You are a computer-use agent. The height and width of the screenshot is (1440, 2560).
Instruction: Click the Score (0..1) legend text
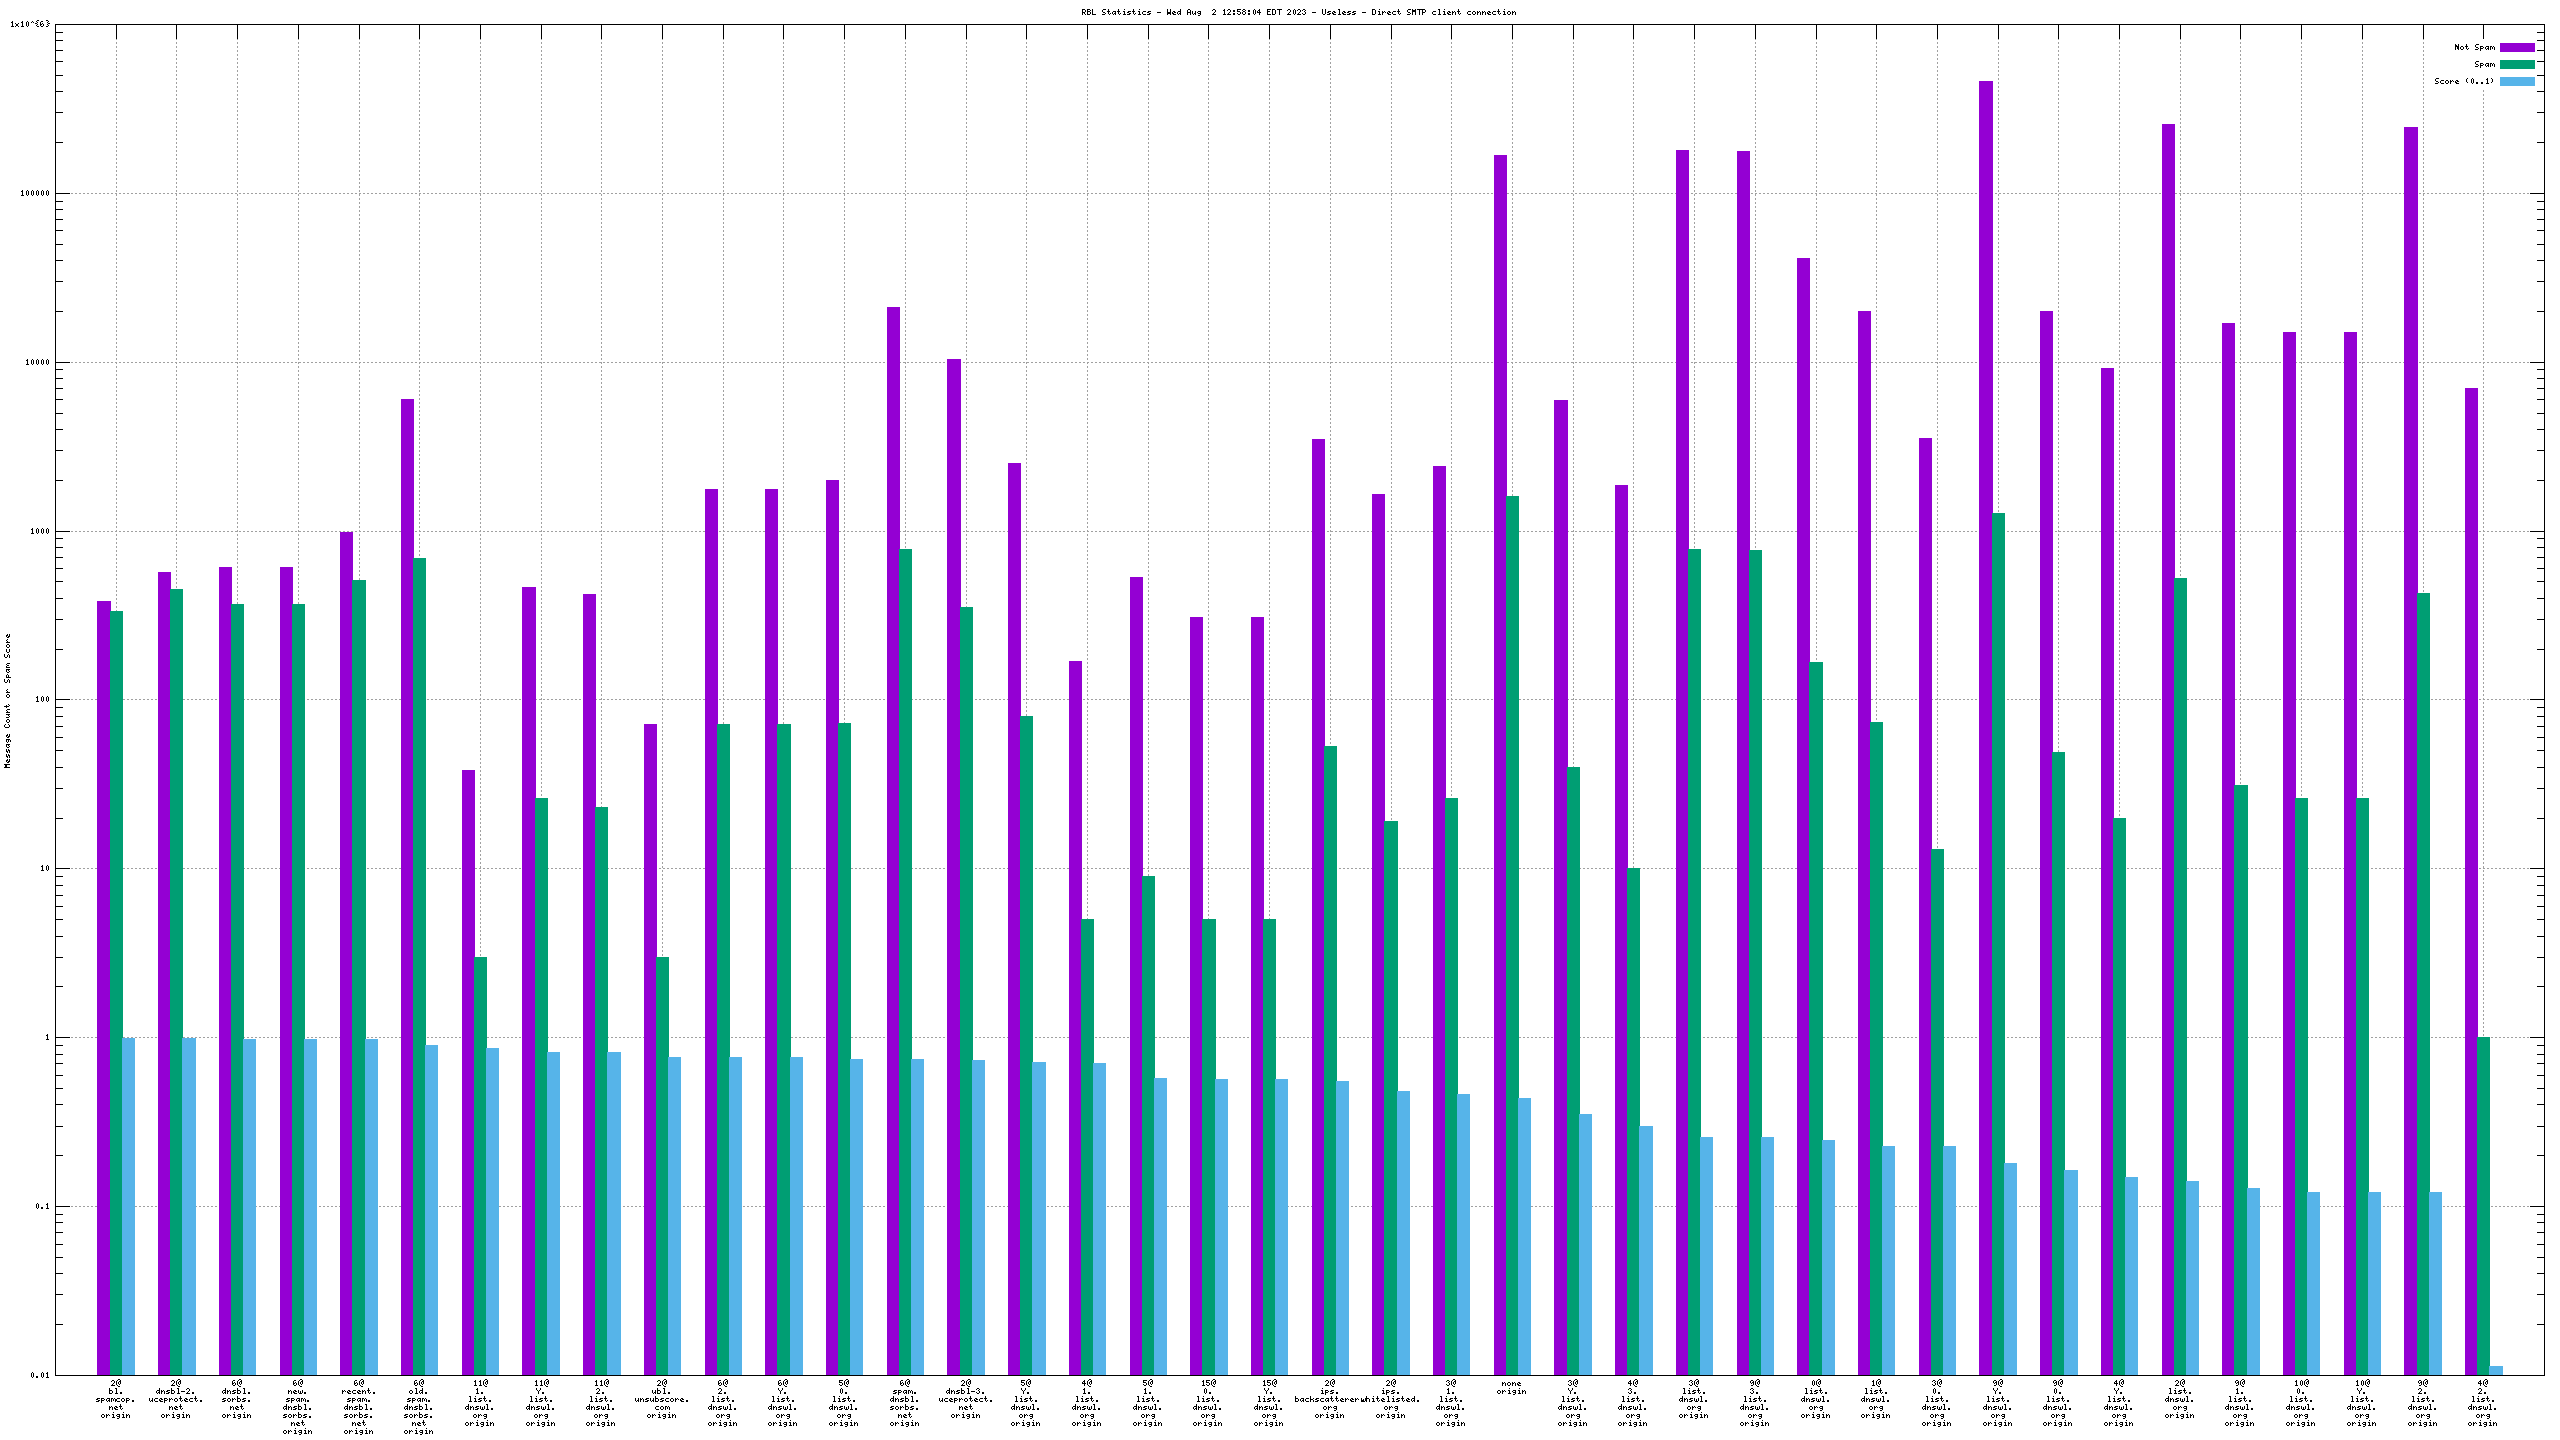point(2464,81)
